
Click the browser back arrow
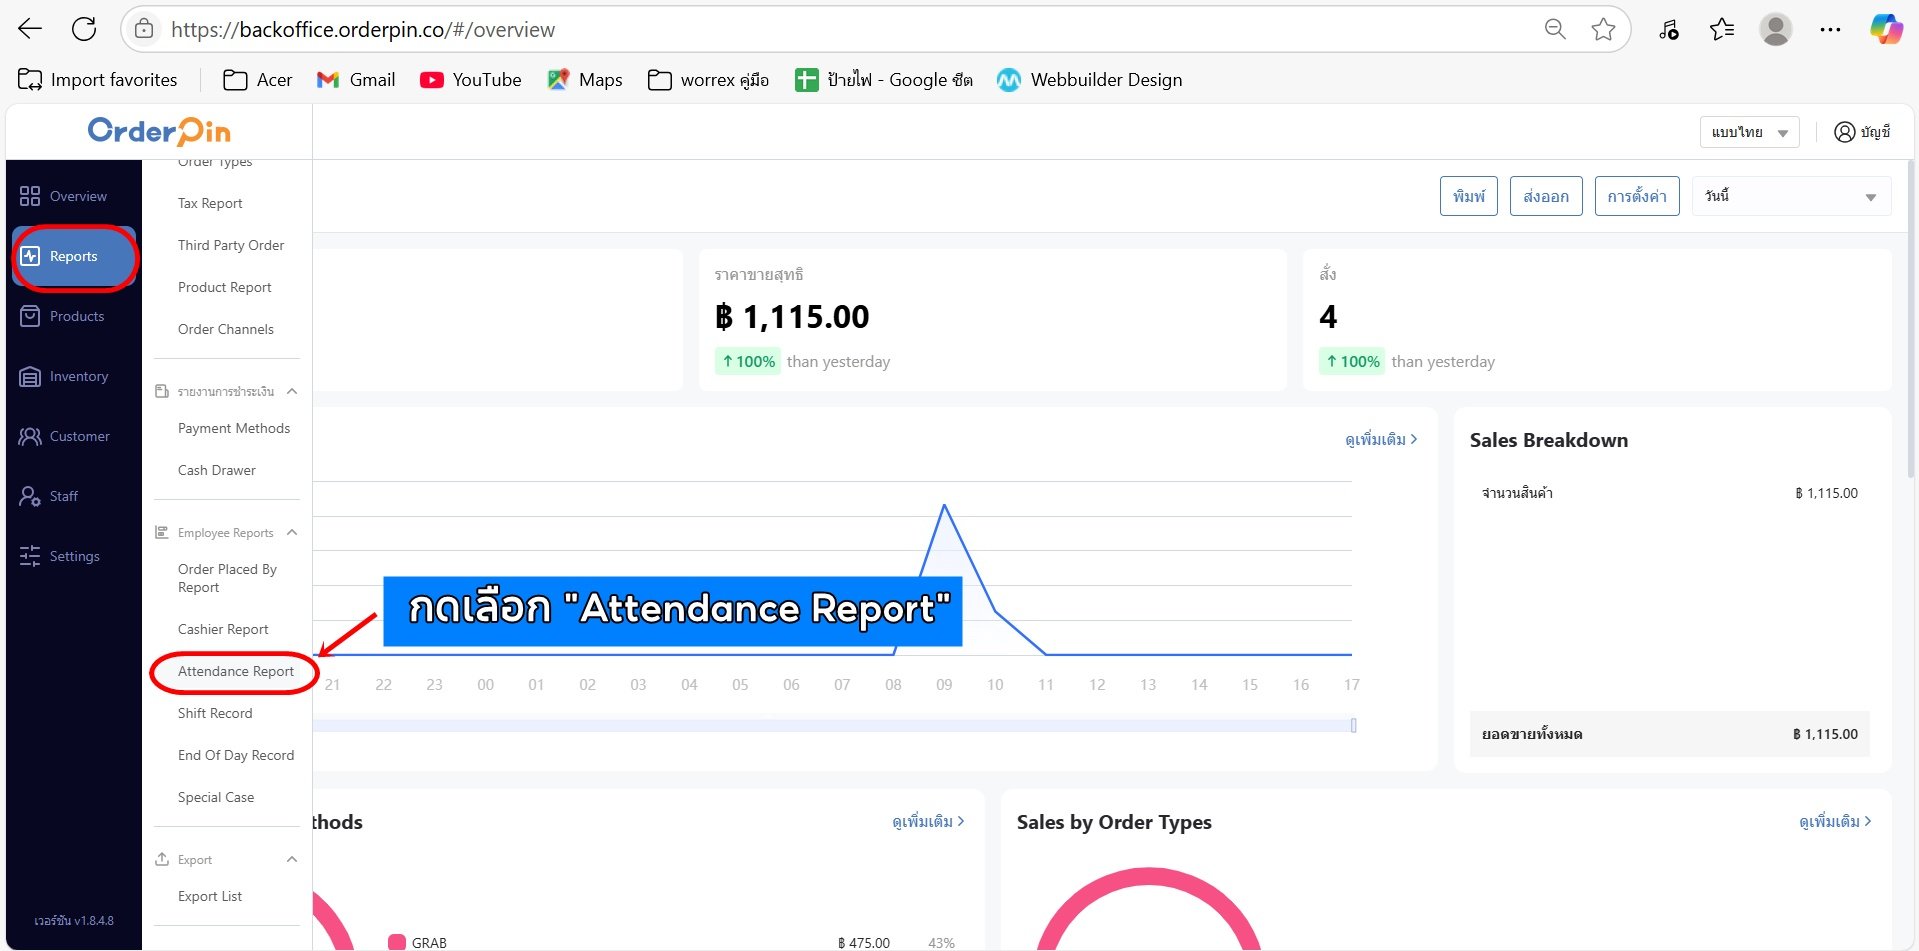30,29
